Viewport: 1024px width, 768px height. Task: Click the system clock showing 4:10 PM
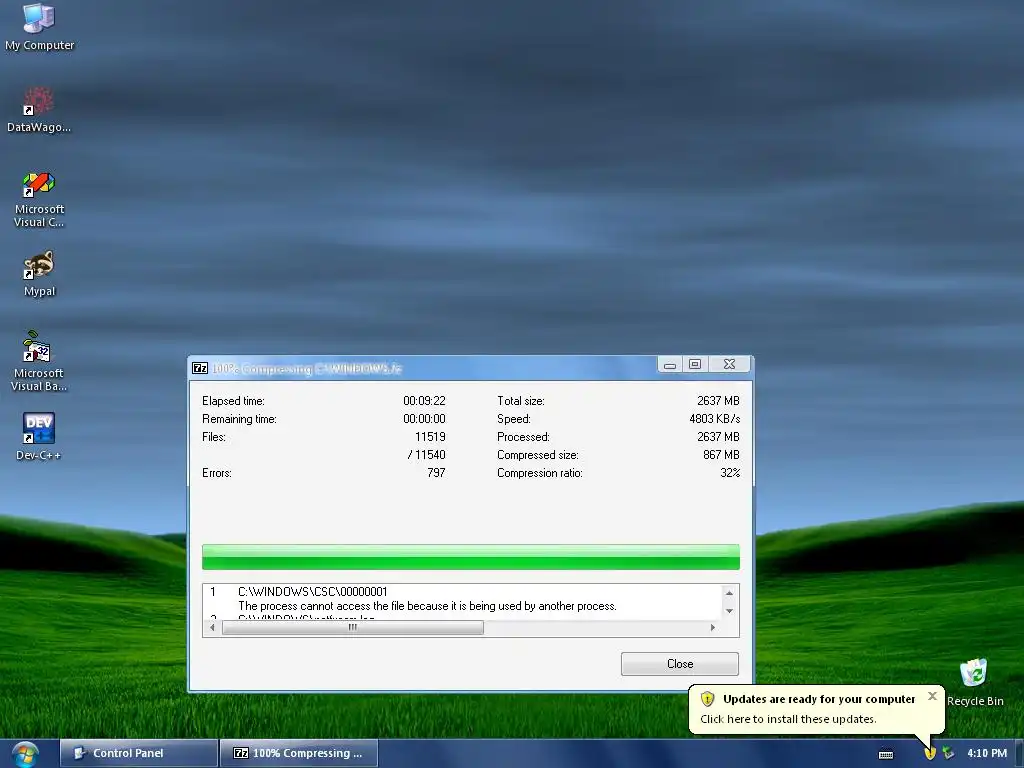987,754
